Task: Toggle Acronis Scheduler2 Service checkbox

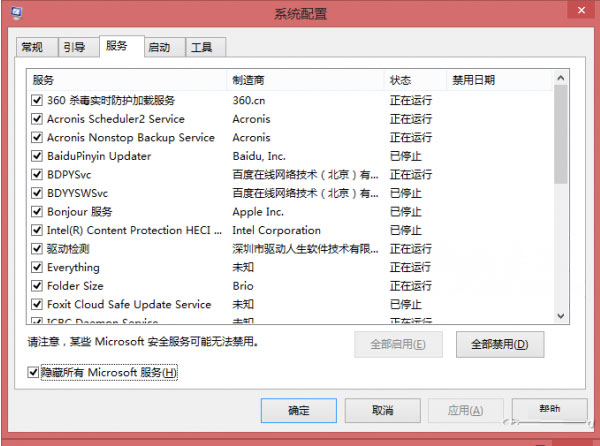Action: [37, 119]
